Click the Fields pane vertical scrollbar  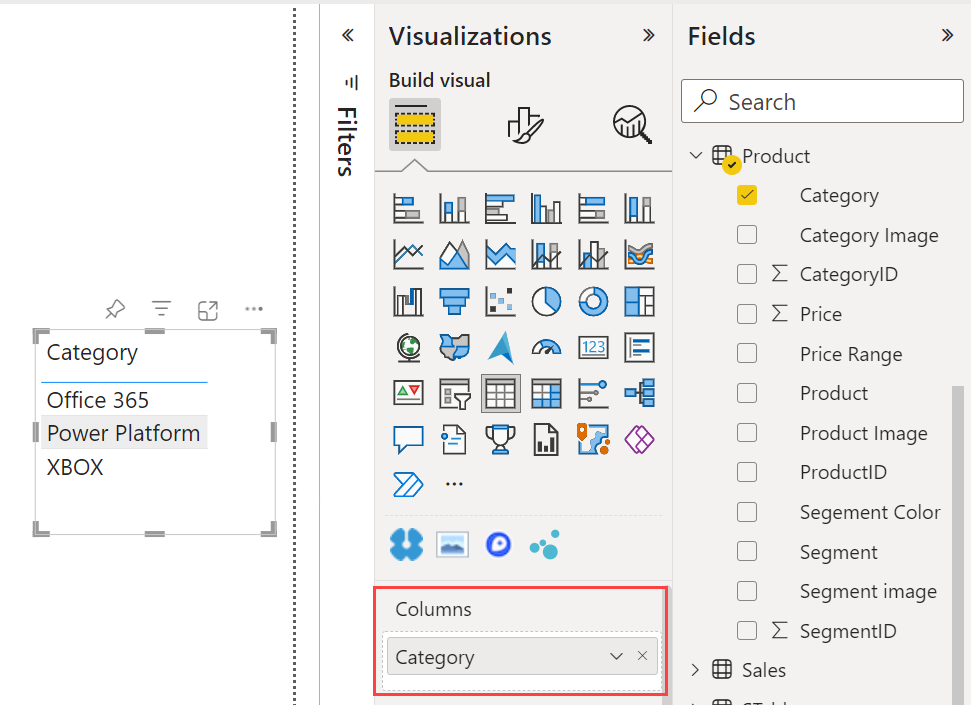click(958, 545)
